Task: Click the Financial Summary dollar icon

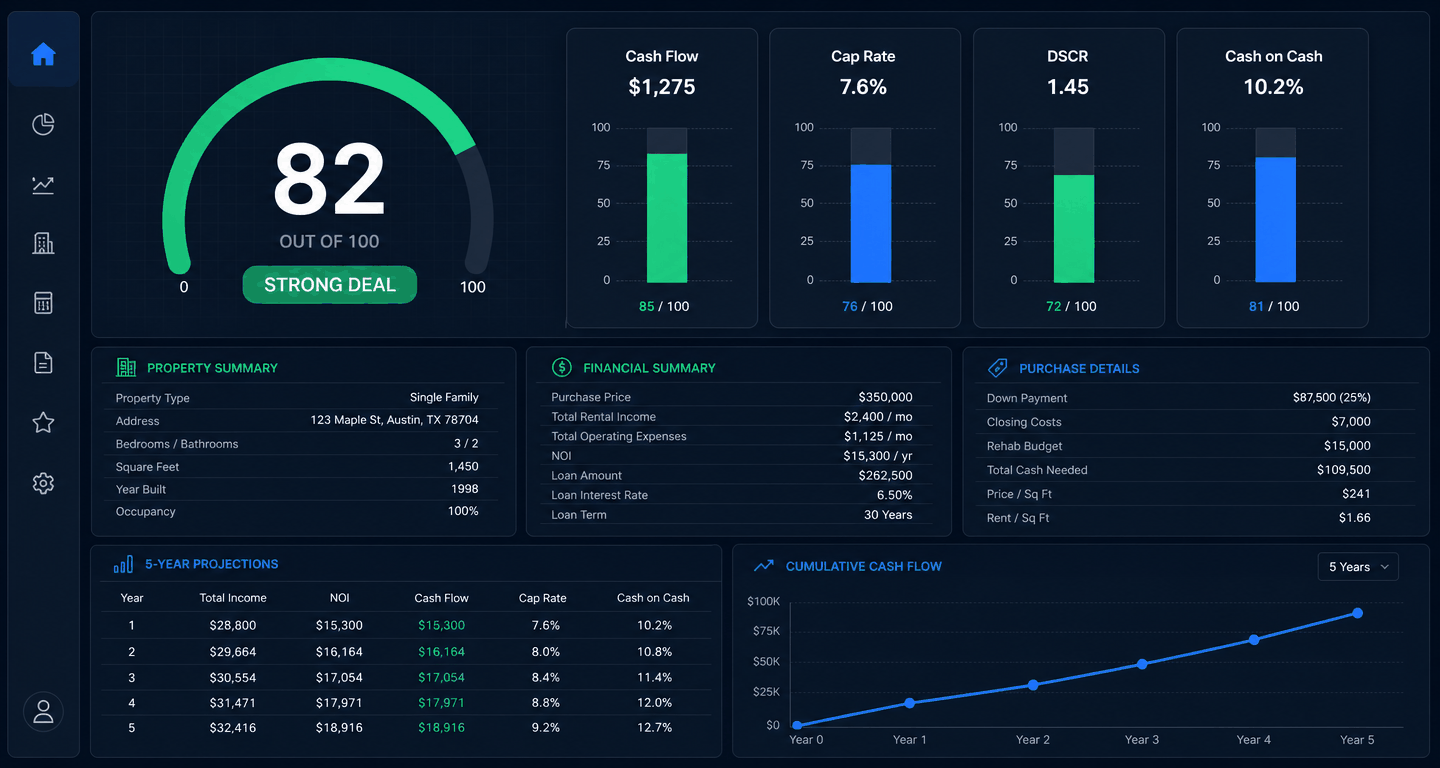Action: point(561,367)
